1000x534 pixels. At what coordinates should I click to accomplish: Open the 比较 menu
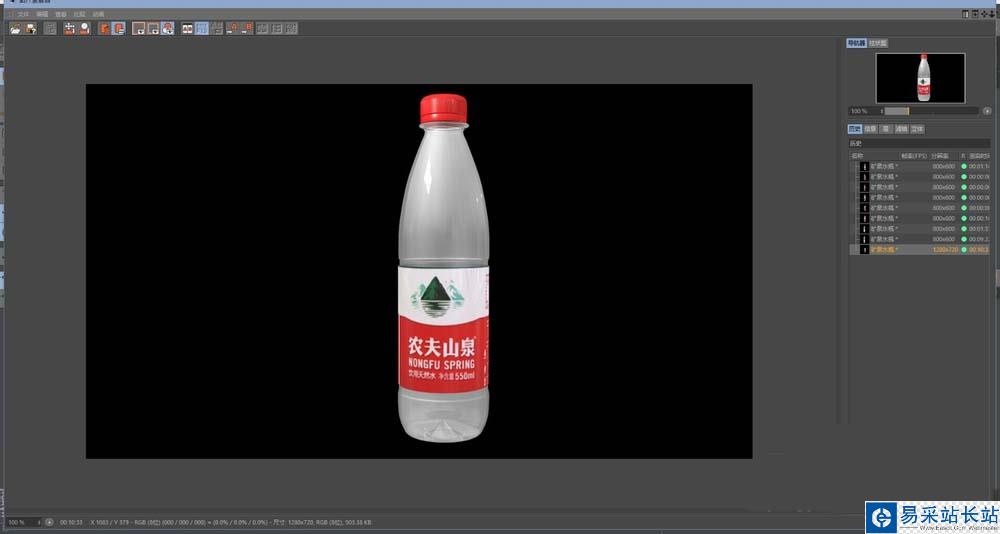[x=79, y=14]
